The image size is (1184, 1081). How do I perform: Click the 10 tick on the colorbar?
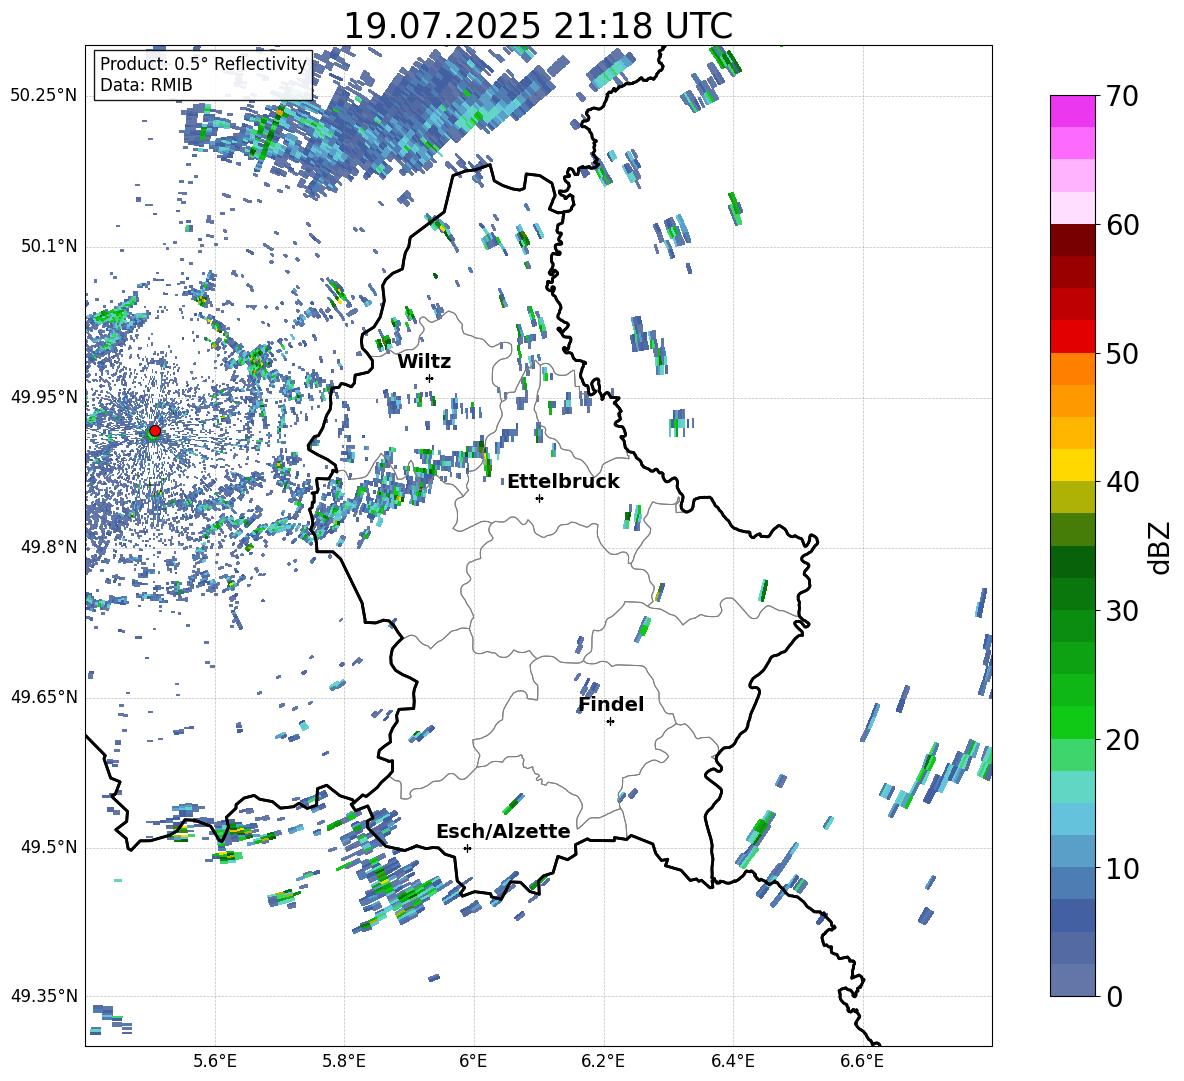point(1122,868)
